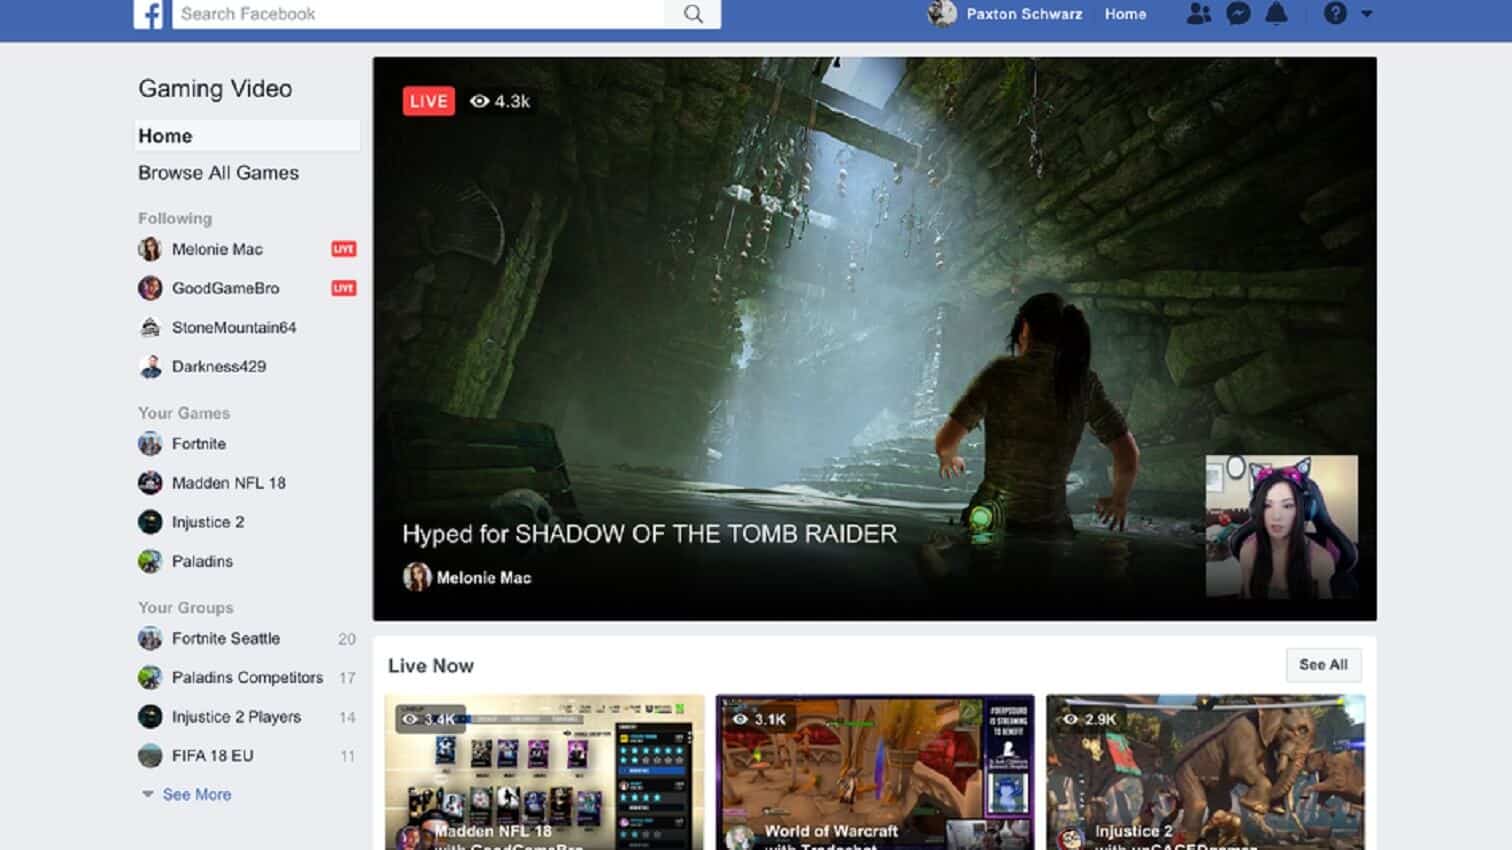Go to Home in top bar
The width and height of the screenshot is (1512, 850).
[x=1125, y=14]
